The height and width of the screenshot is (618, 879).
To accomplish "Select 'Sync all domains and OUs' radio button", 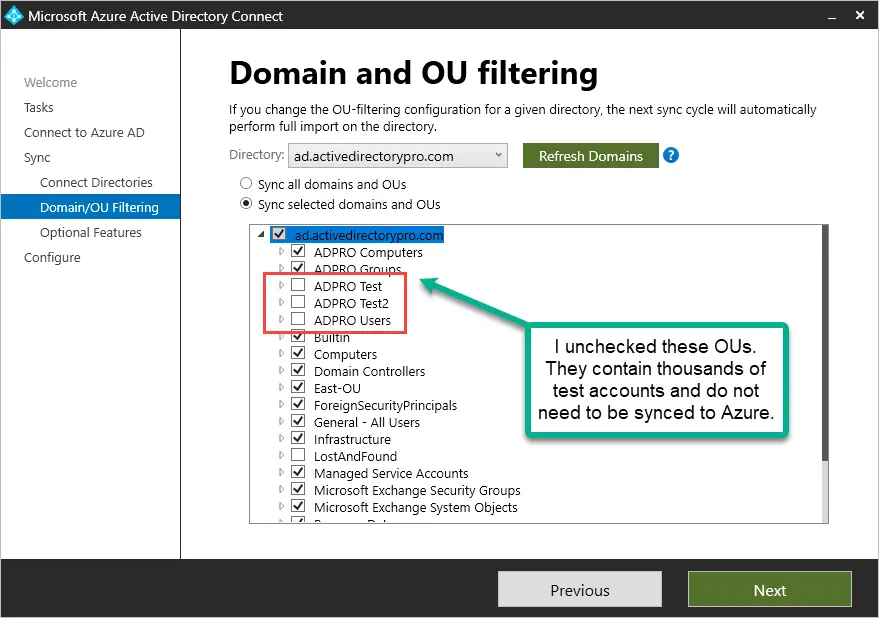I will [x=246, y=183].
